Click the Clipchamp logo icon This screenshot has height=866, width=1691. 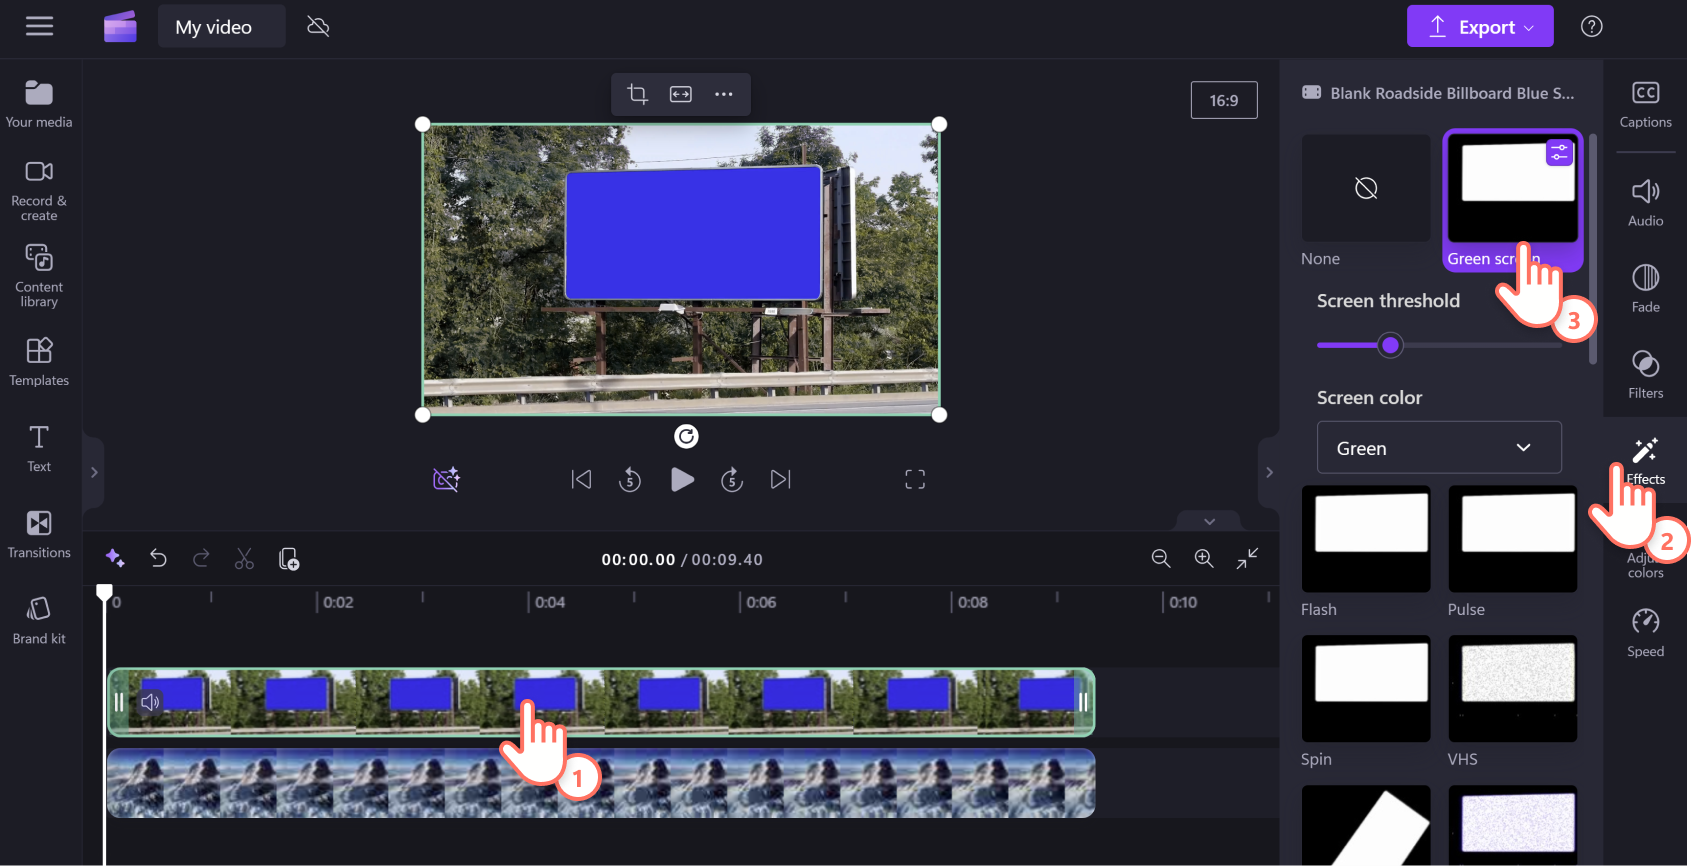(x=120, y=27)
